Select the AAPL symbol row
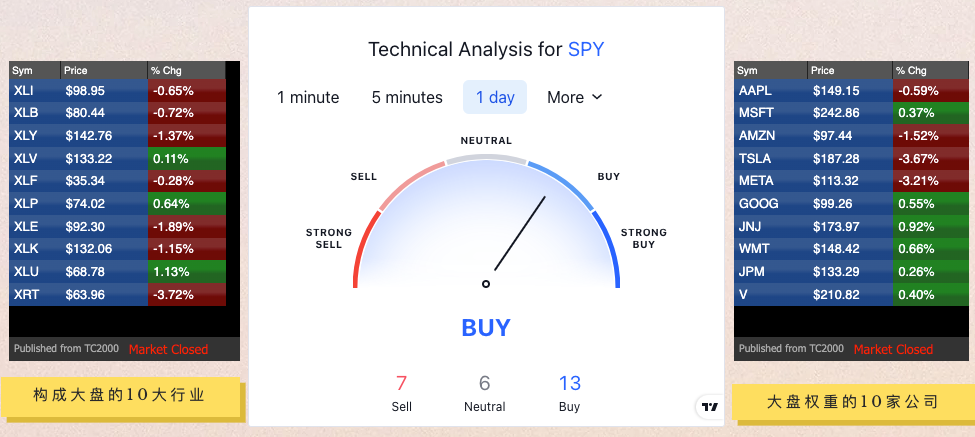The width and height of the screenshot is (975, 437). tap(851, 91)
